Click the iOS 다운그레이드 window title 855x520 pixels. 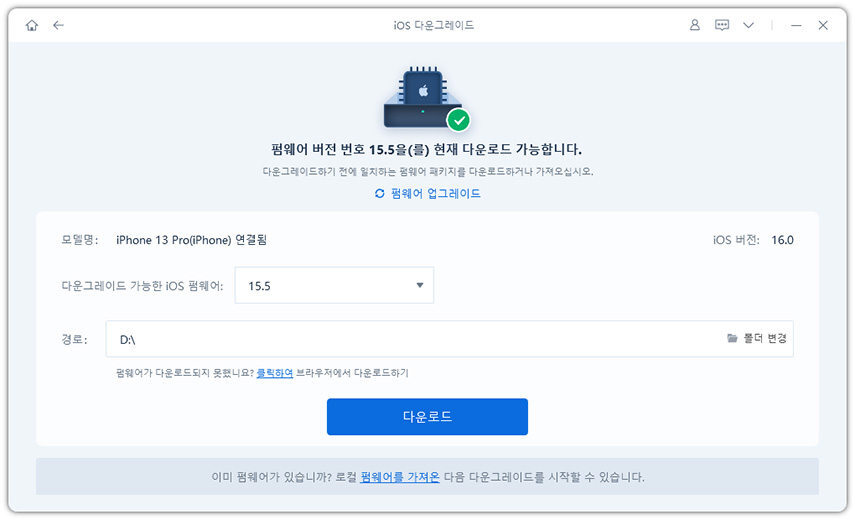433,25
